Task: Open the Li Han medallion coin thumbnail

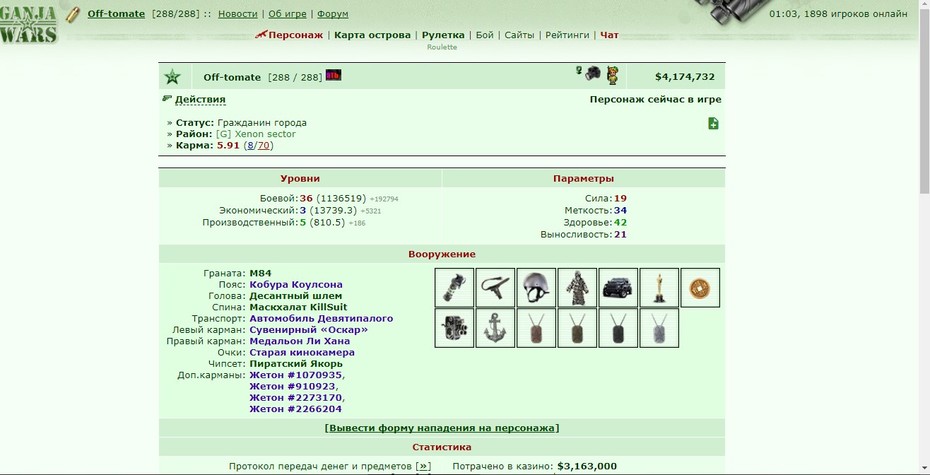Action: [x=700, y=288]
